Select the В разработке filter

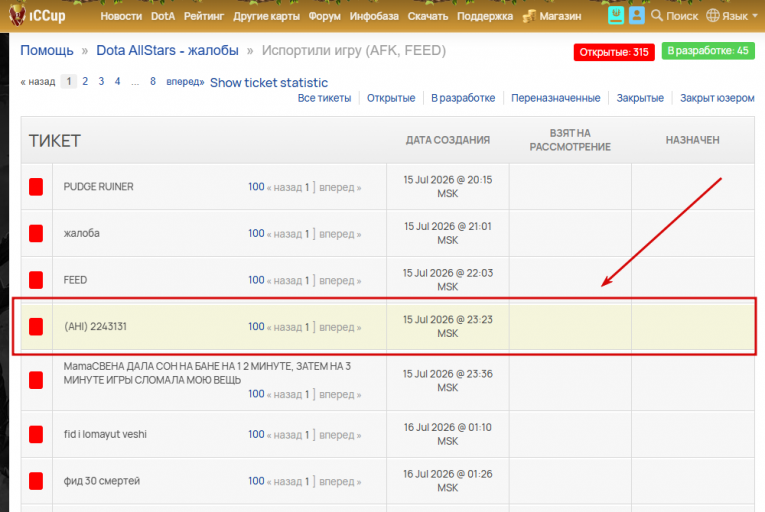click(463, 98)
